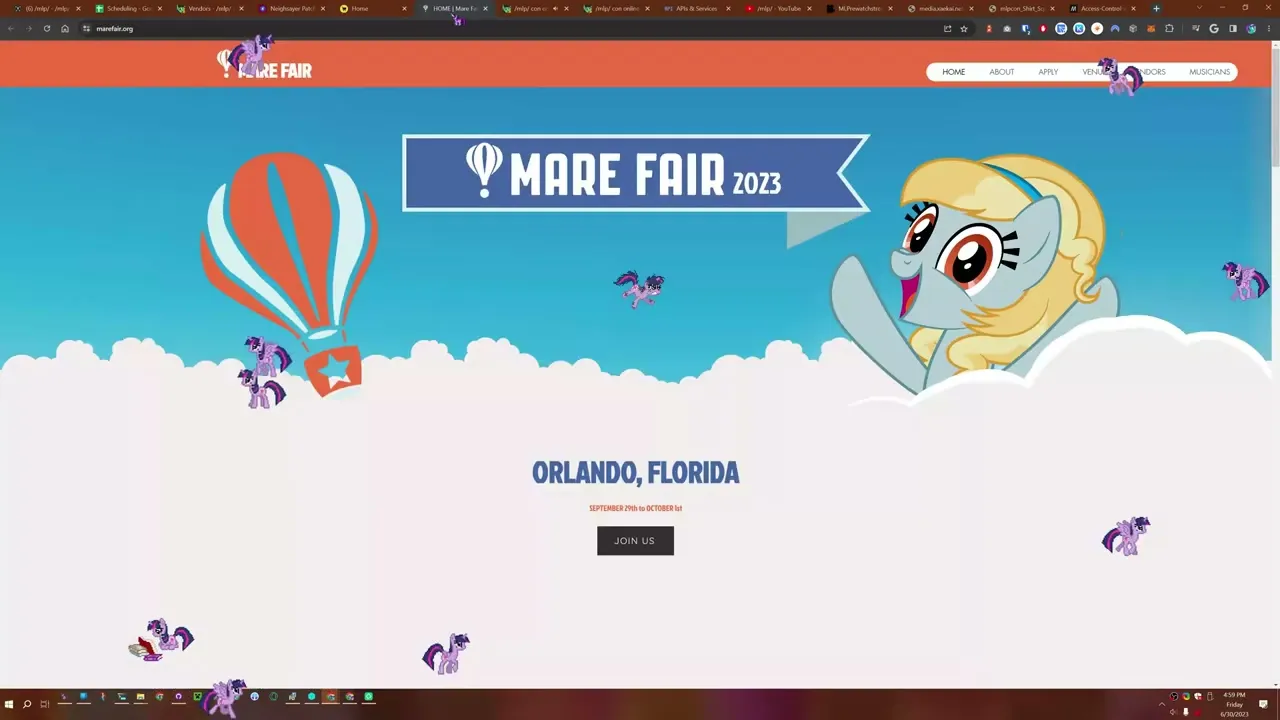Show hidden system tray icons
The image size is (1280, 720).
coord(1162,704)
